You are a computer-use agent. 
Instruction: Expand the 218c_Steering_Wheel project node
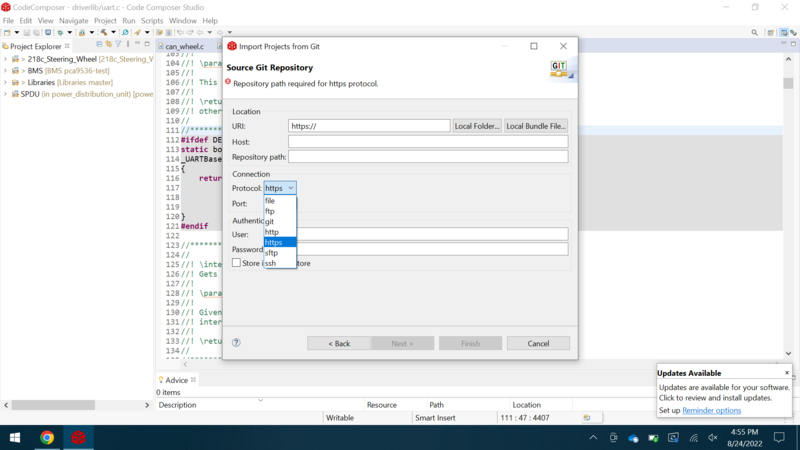(6, 59)
